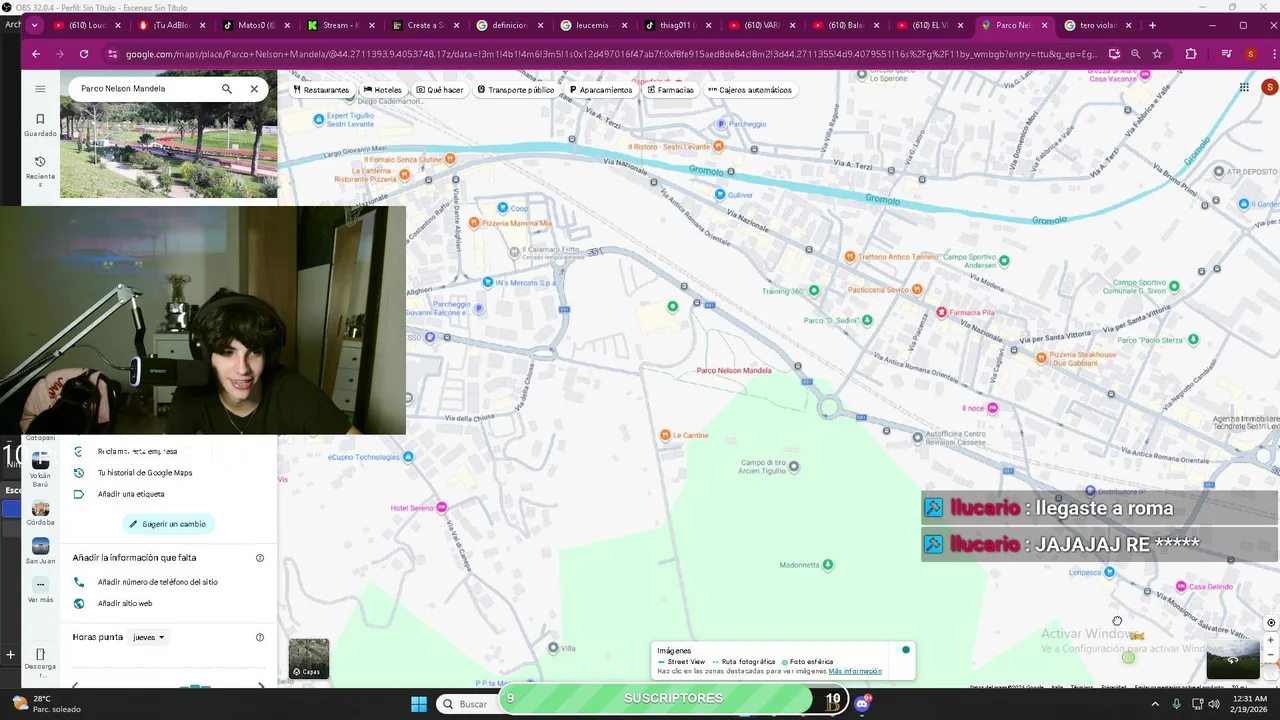This screenshot has height=720, width=1280.
Task: Reload the page in the browser
Action: click(x=84, y=54)
